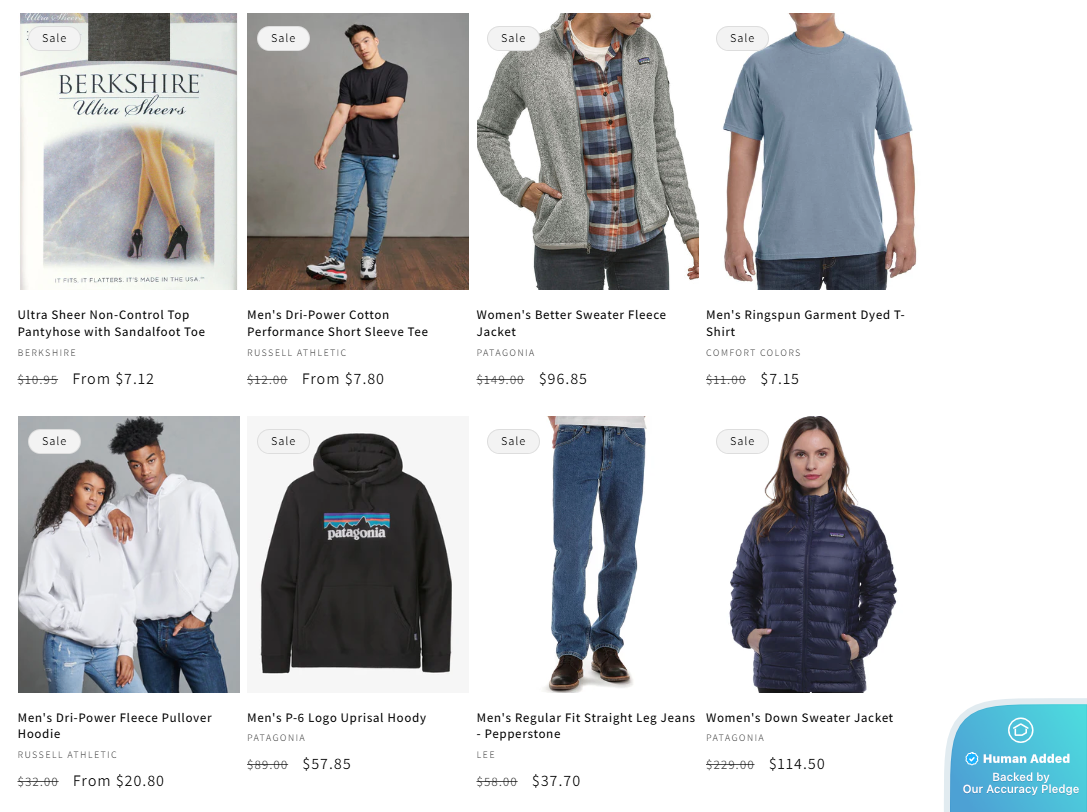Image resolution: width=1087 pixels, height=812 pixels.
Task: Open the blue garment dyed T-shirt image
Action: (x=817, y=151)
